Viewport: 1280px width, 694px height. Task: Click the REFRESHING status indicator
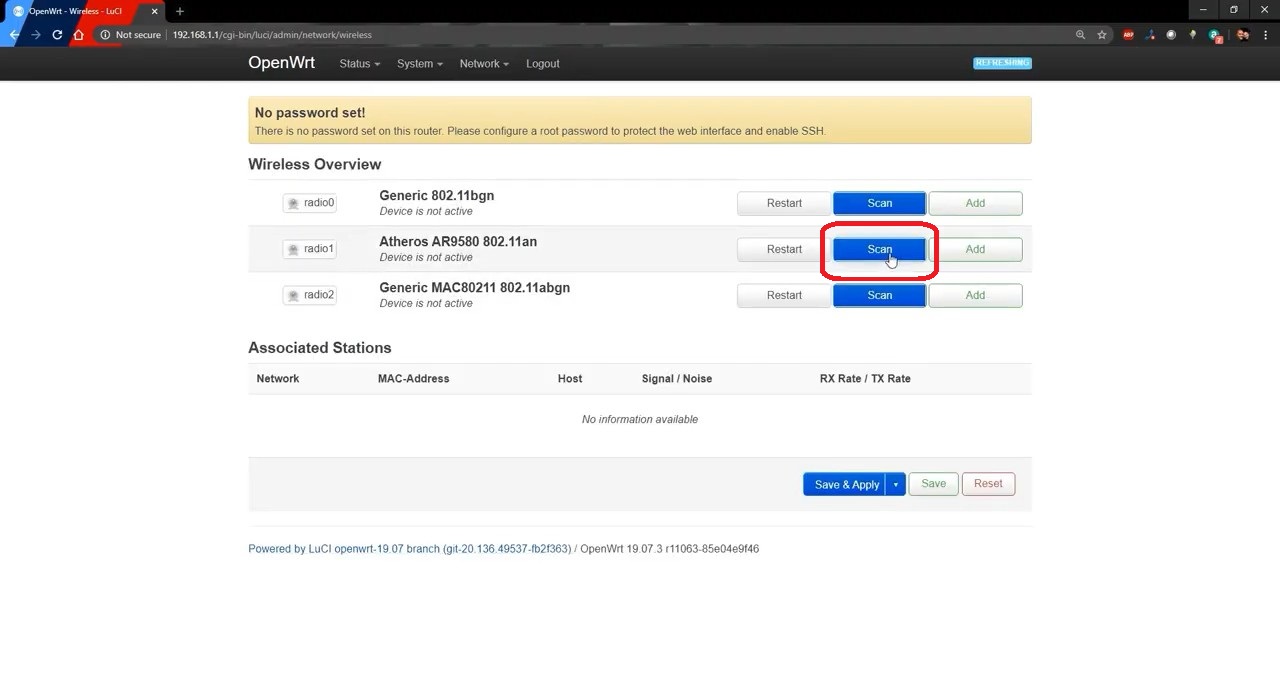point(1002,63)
